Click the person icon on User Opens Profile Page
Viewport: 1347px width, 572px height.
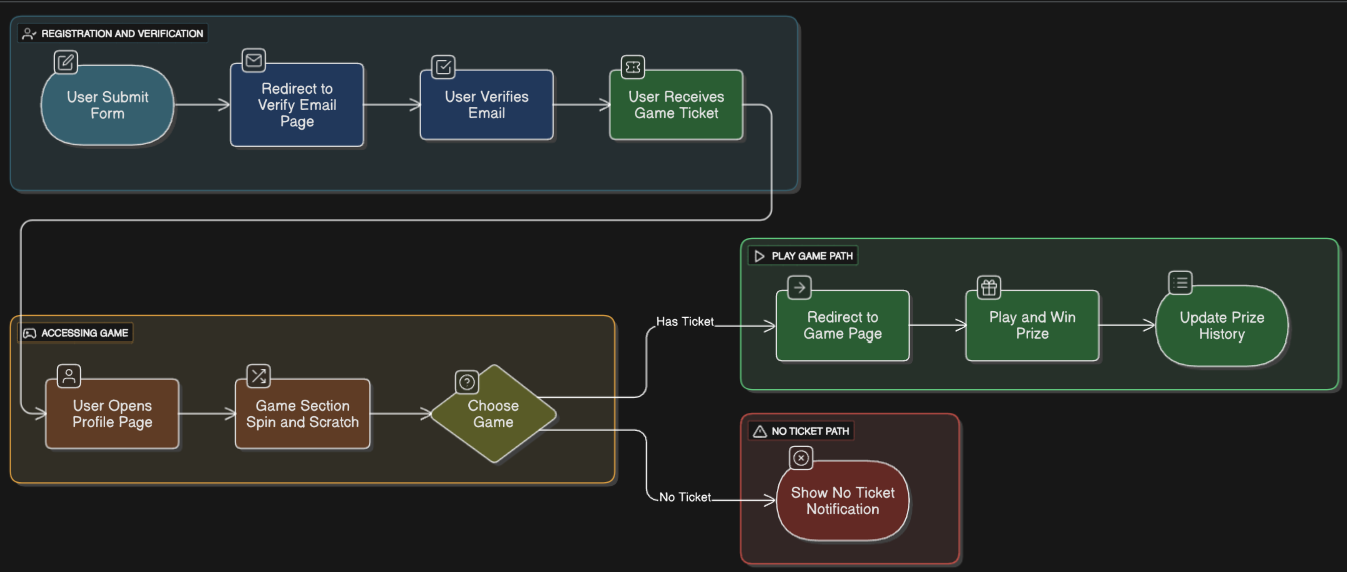(69, 376)
